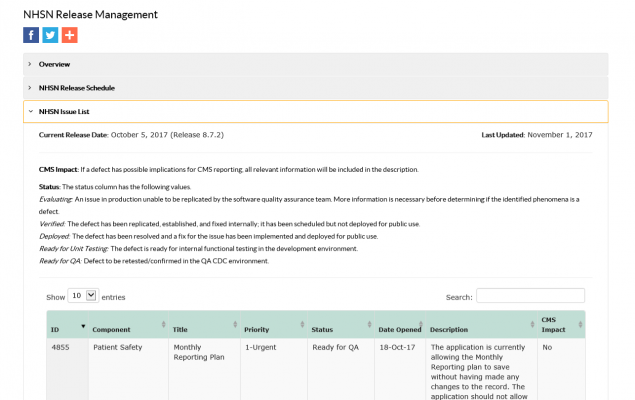Image resolution: width=635 pixels, height=400 pixels.
Task: Open more sharing options plus icon
Action: (69, 35)
